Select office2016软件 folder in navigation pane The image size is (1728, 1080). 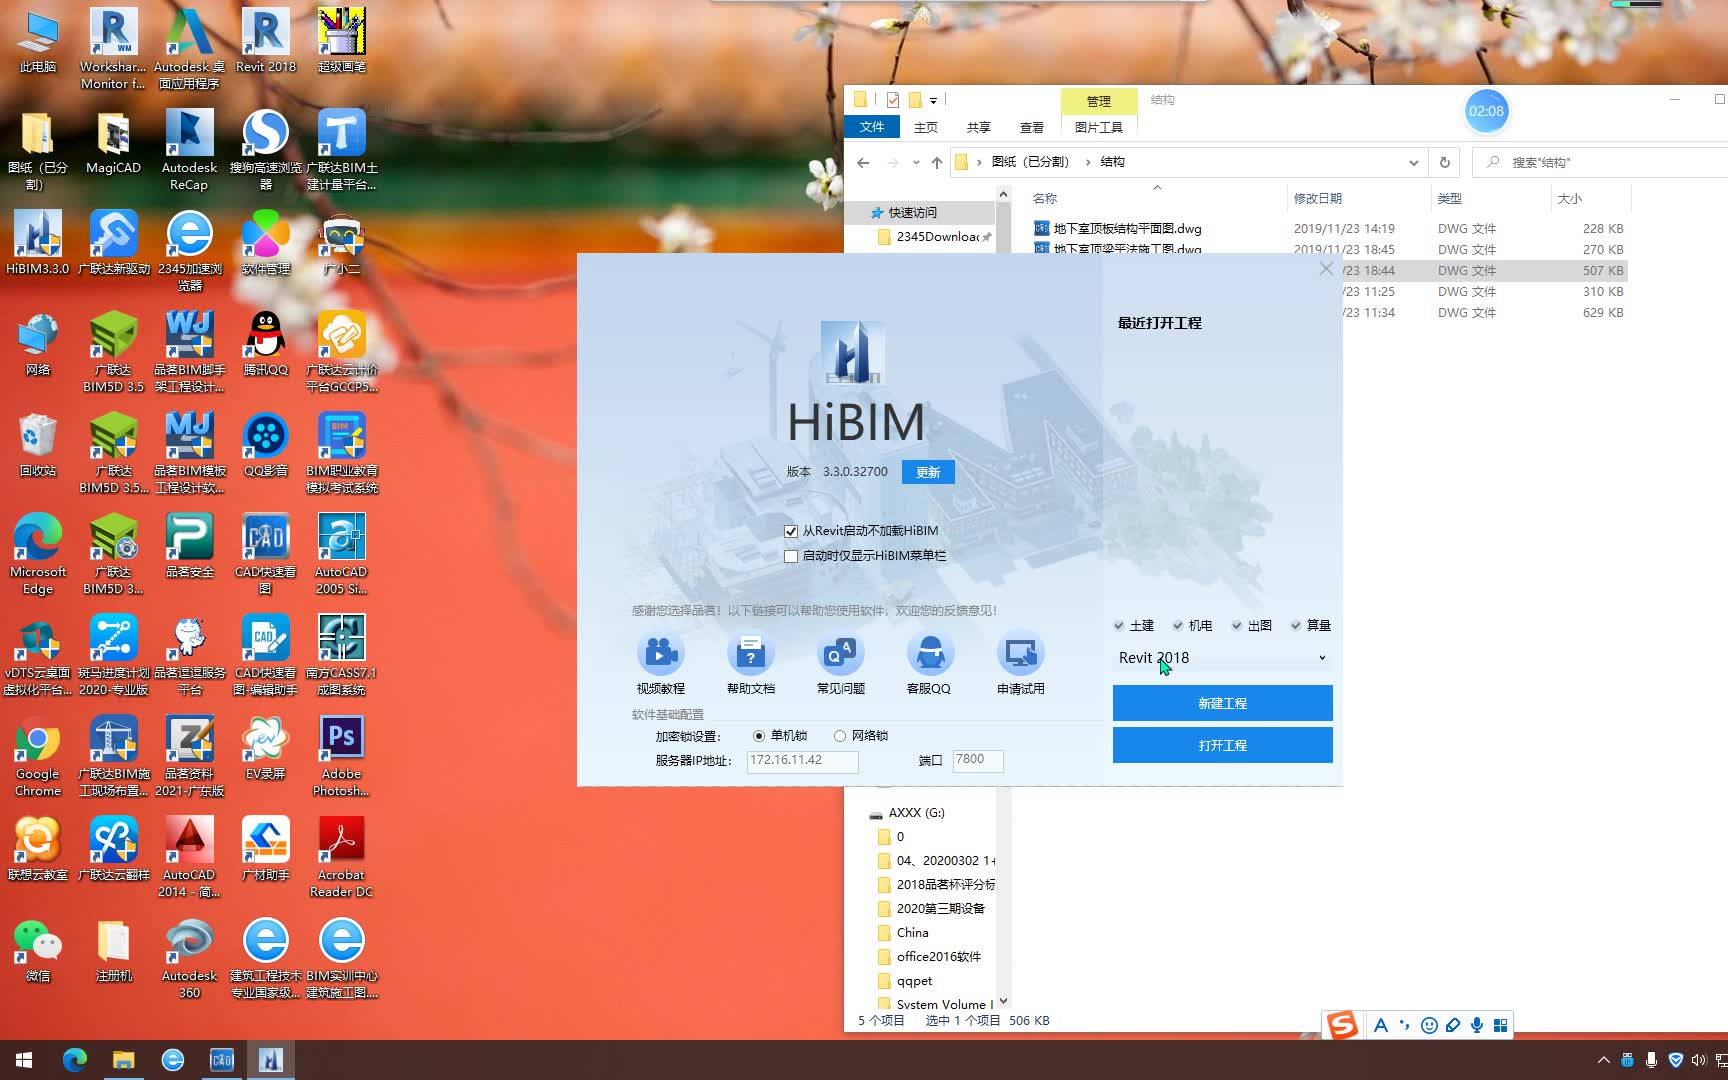click(938, 956)
